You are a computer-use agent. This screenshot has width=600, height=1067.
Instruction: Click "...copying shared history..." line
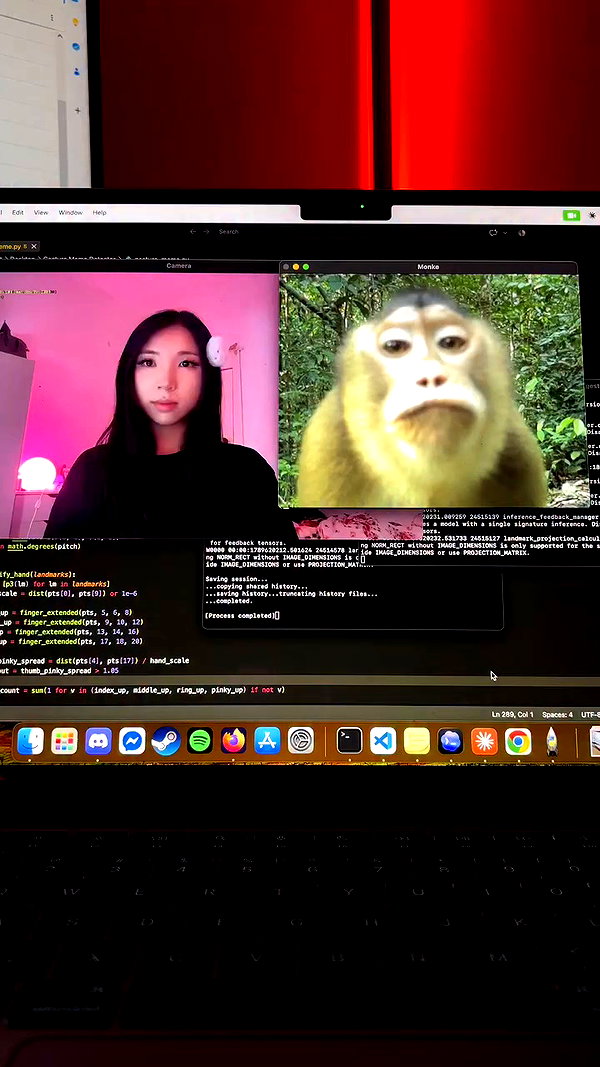256,587
